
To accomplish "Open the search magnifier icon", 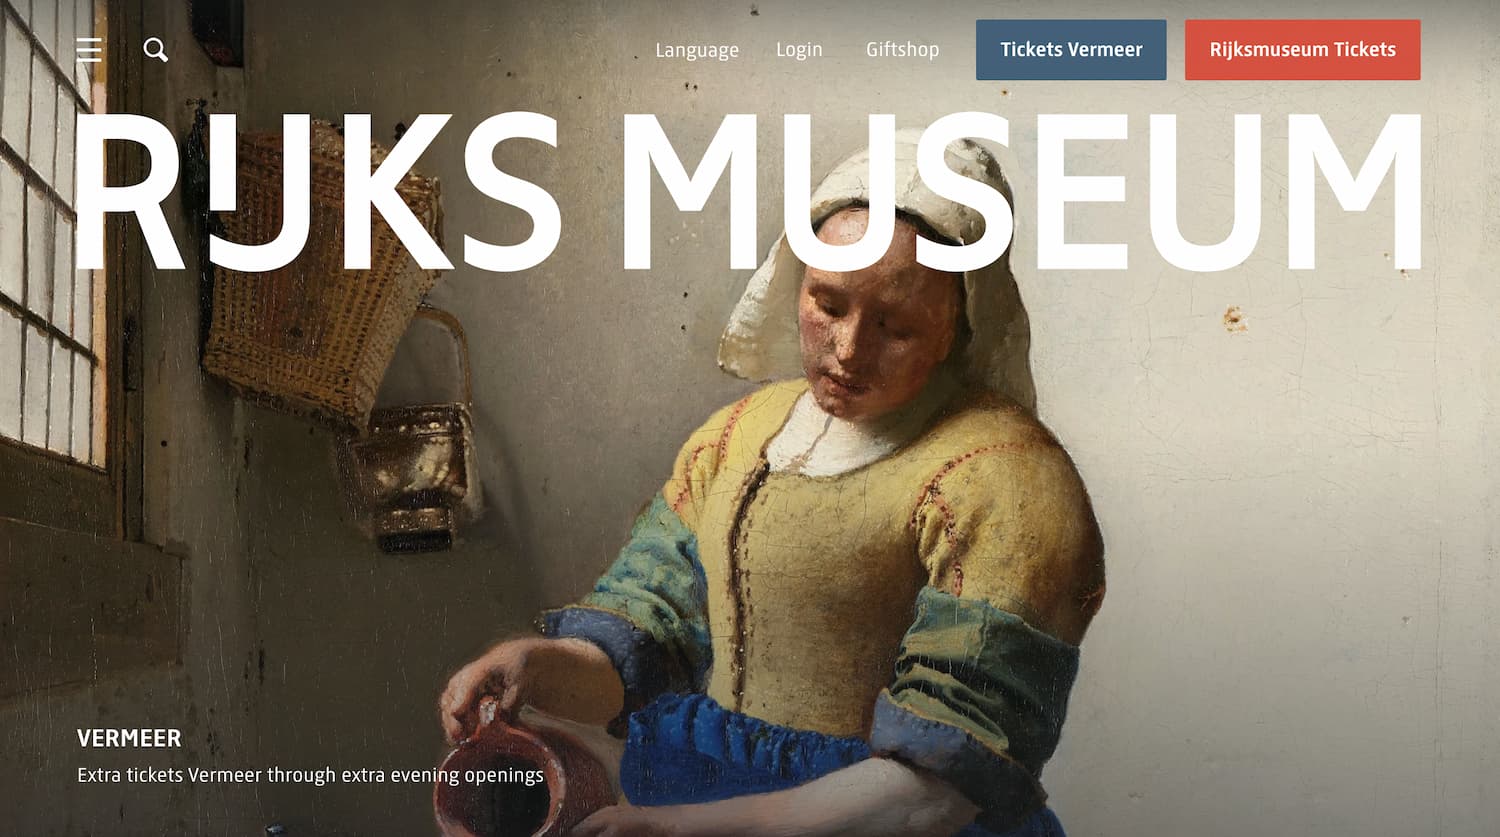I will pyautogui.click(x=156, y=49).
